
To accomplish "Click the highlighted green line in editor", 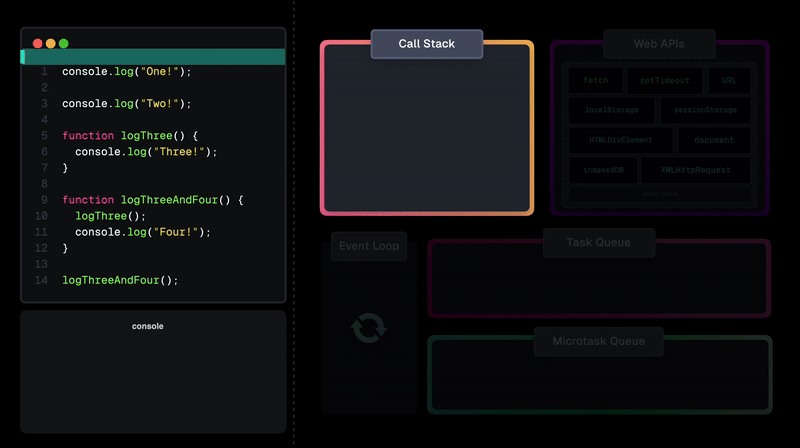I will 153,57.
